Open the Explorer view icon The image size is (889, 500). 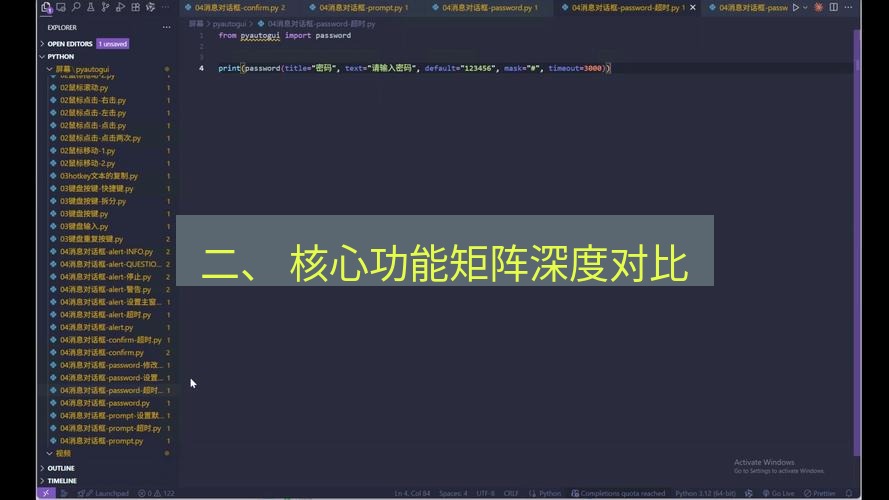click(46, 7)
